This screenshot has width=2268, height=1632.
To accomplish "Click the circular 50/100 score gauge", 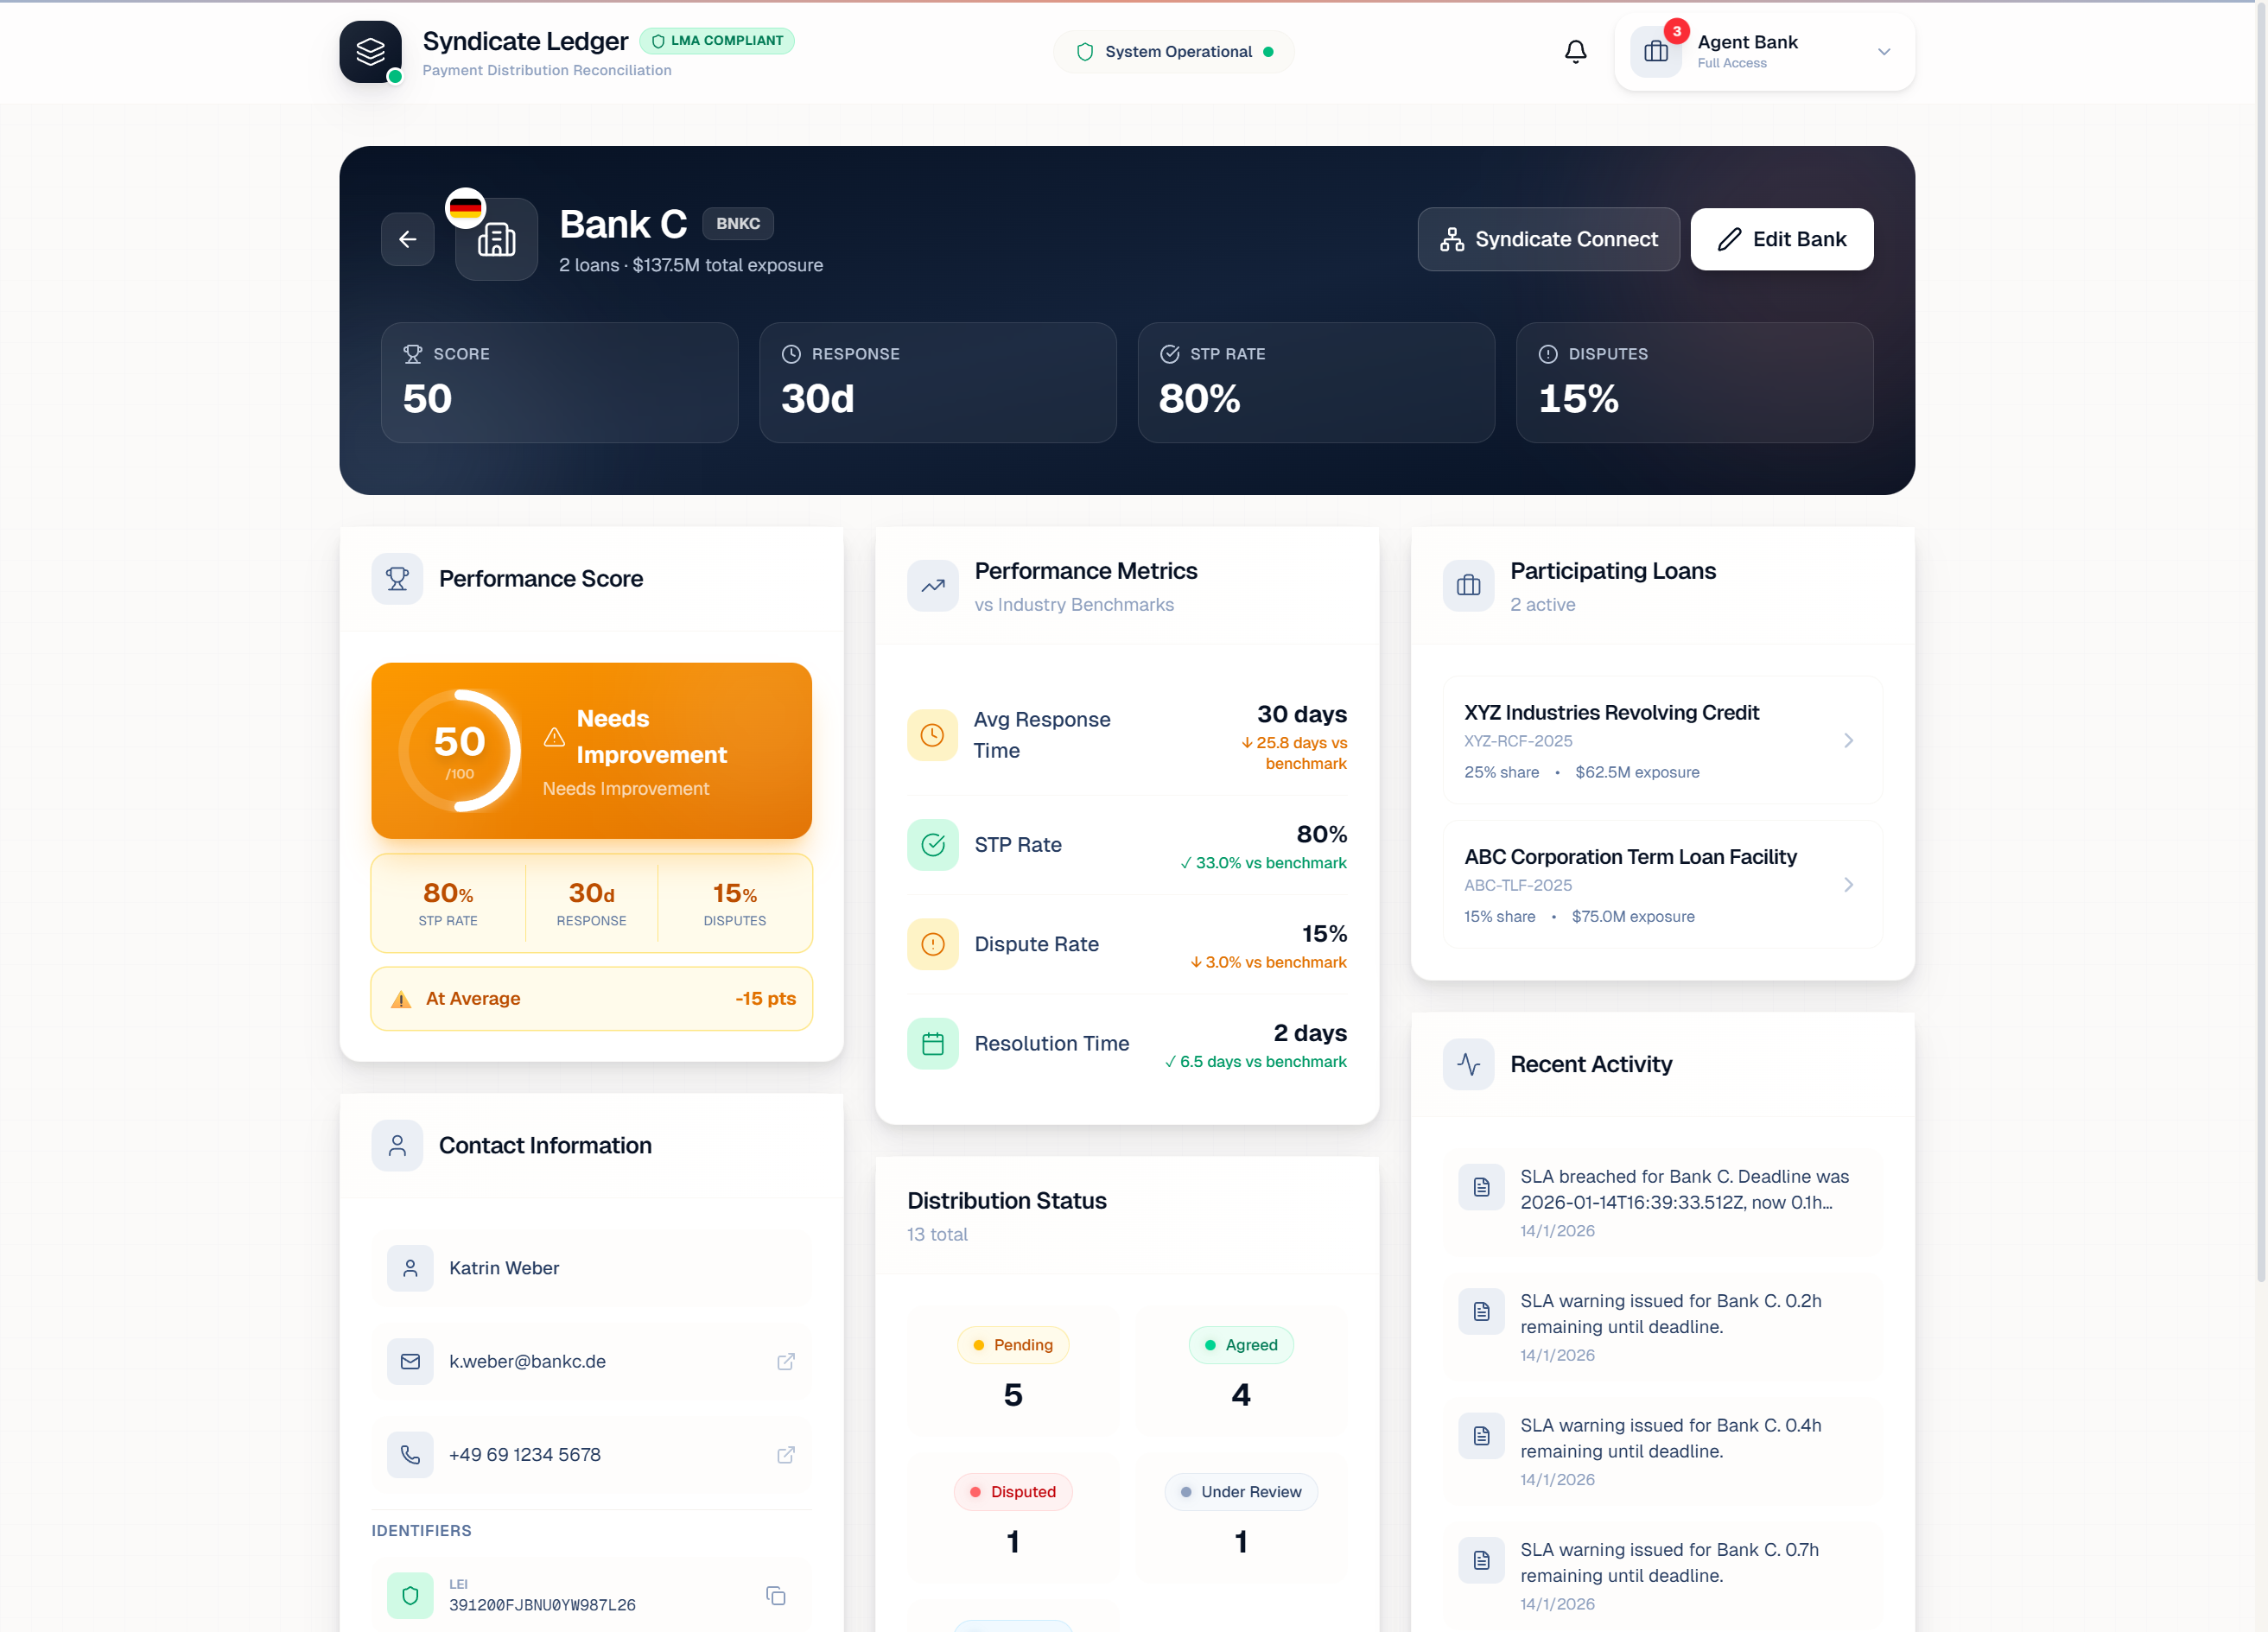I will coord(459,750).
